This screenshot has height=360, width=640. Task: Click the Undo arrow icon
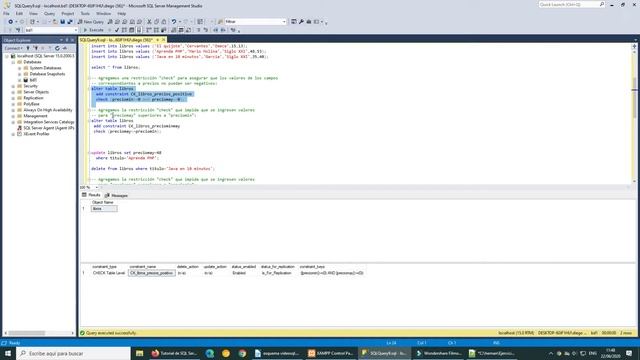coord(174,22)
